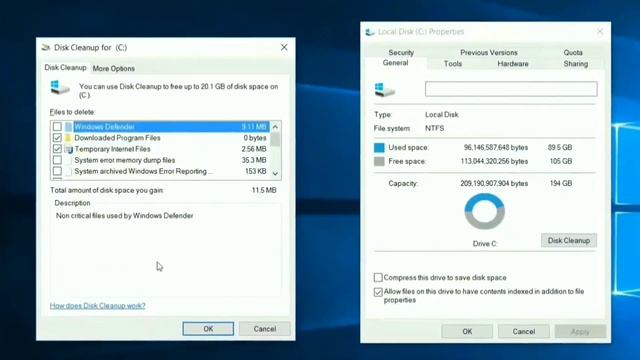Screen dimensions: 640x360
Task: Click the 113,044,320,256 bytes free value
Action: point(494,161)
